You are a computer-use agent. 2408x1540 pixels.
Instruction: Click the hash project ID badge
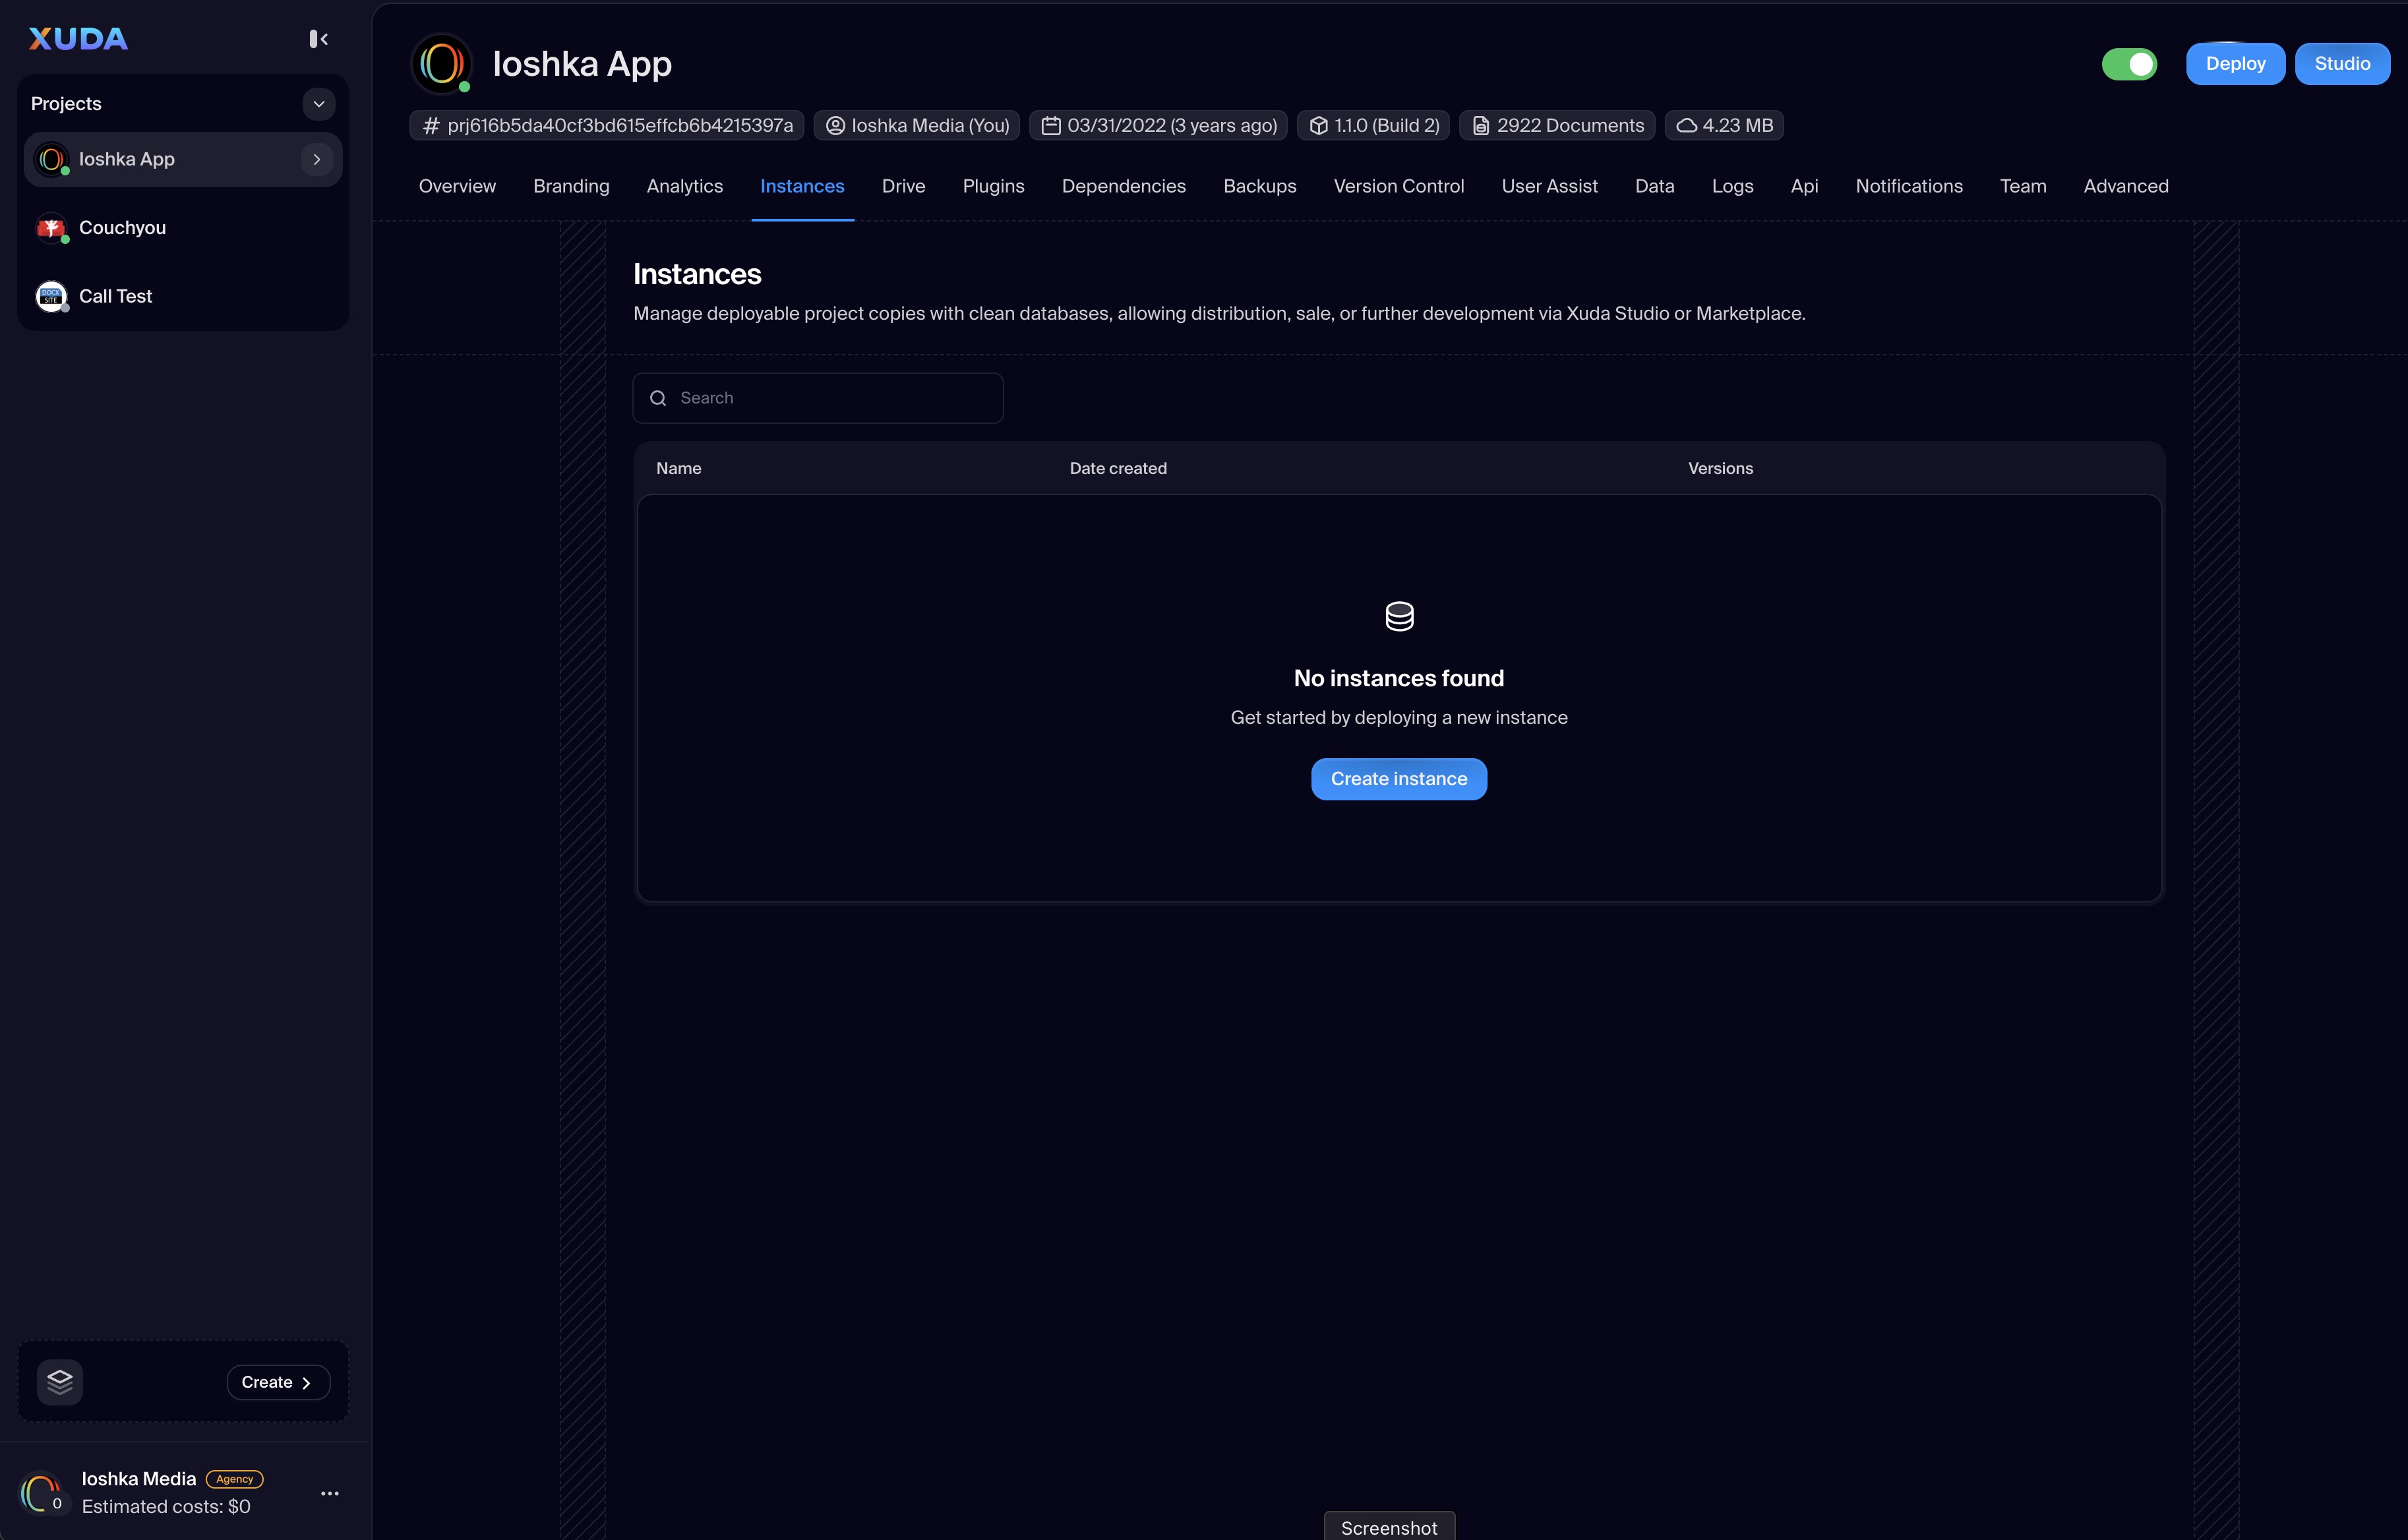(607, 126)
